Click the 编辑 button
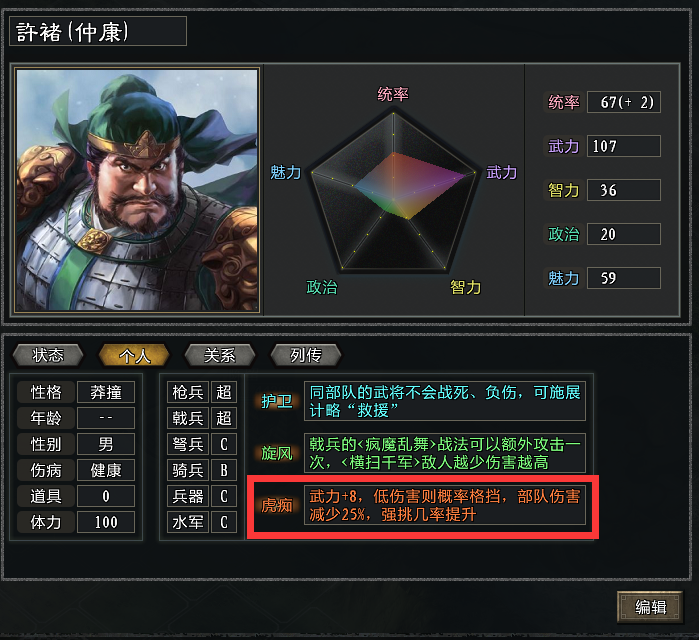This screenshot has width=699, height=640. (650, 607)
